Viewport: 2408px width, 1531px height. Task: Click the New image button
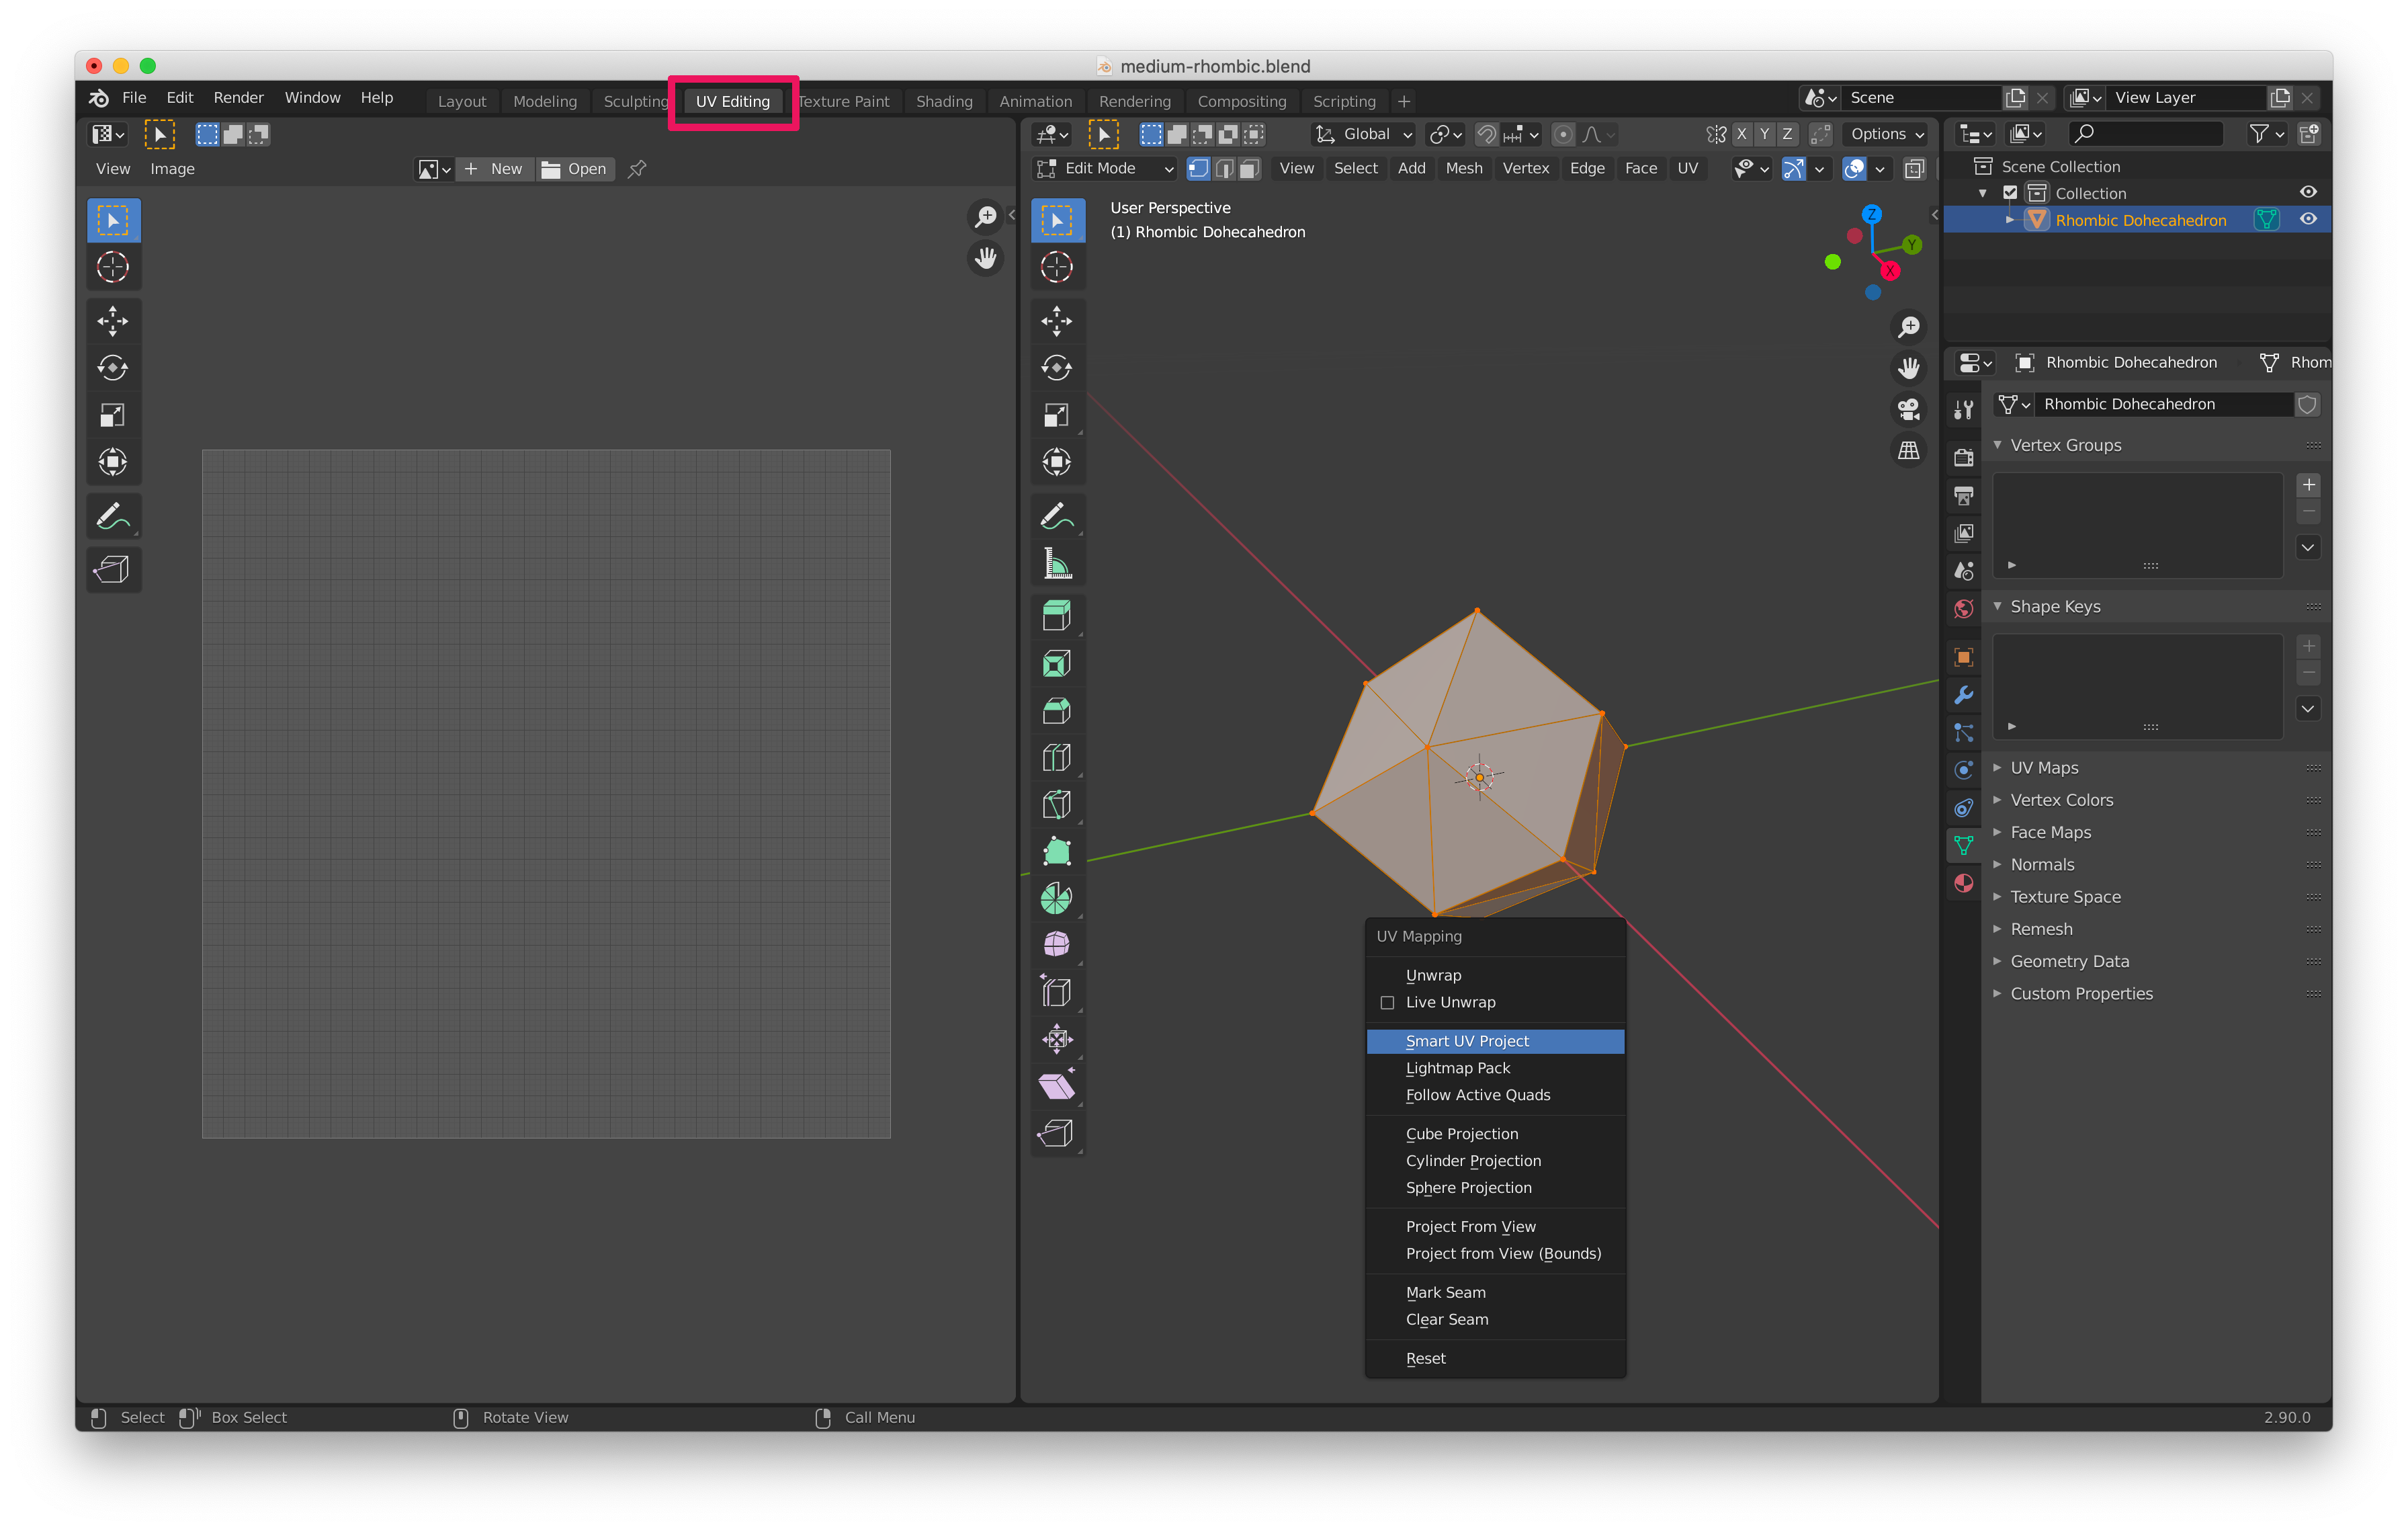(x=495, y=169)
